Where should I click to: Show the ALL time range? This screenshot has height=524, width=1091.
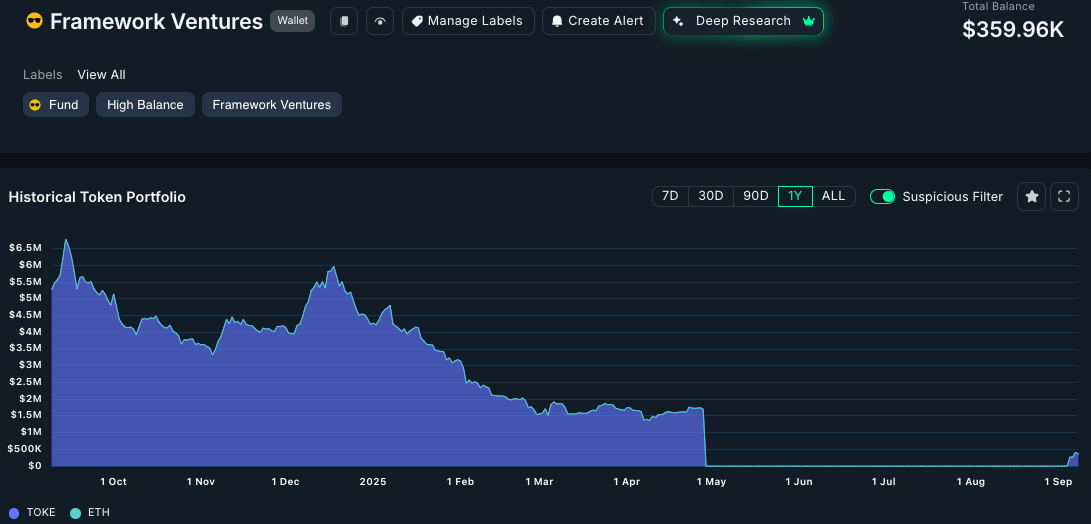(x=833, y=196)
